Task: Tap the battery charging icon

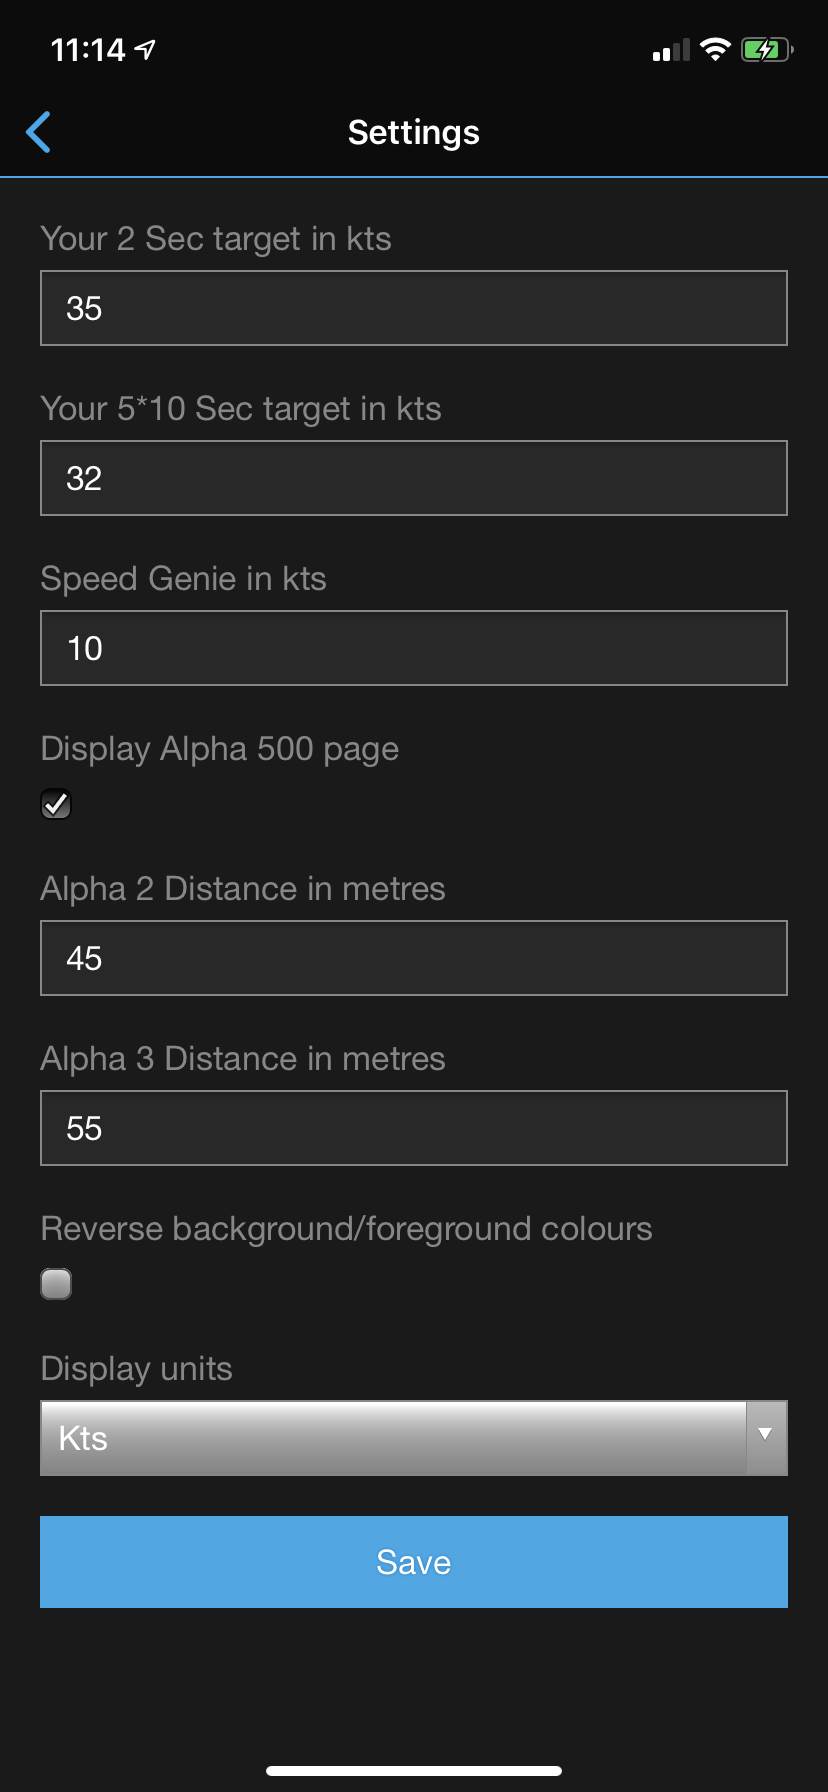Action: point(766,49)
